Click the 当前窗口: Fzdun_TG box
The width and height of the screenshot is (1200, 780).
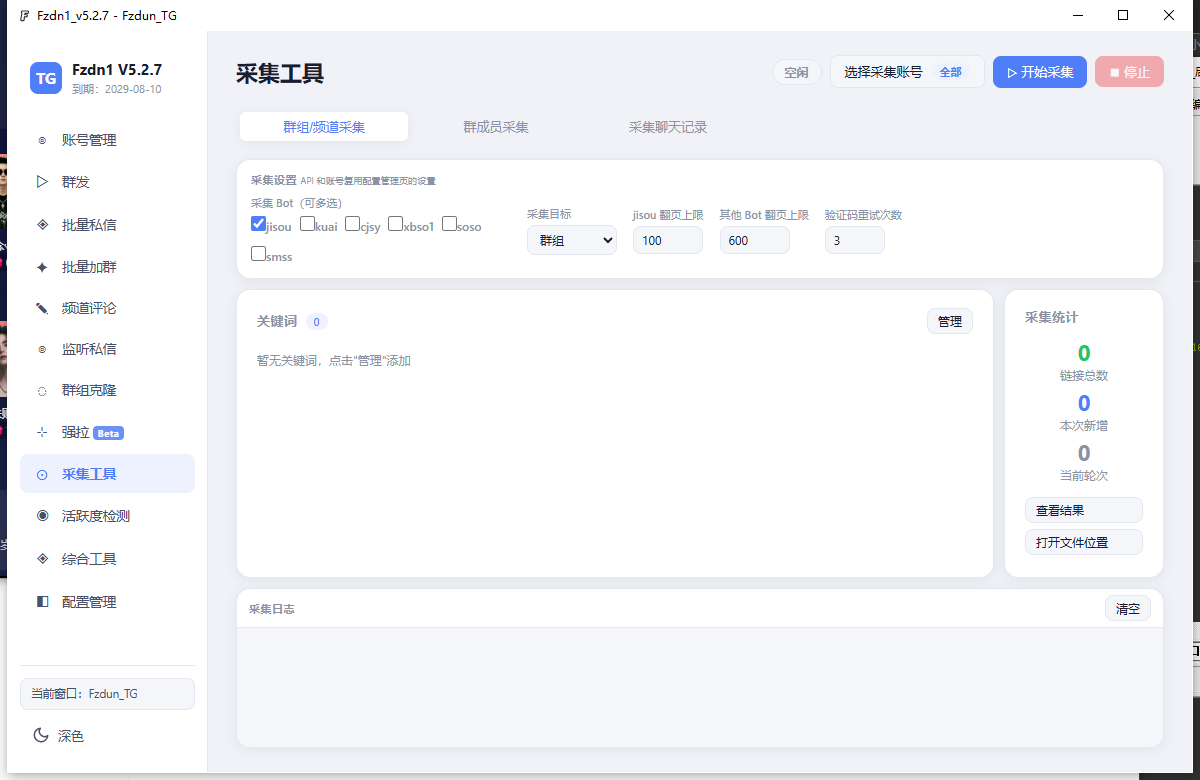pos(107,694)
